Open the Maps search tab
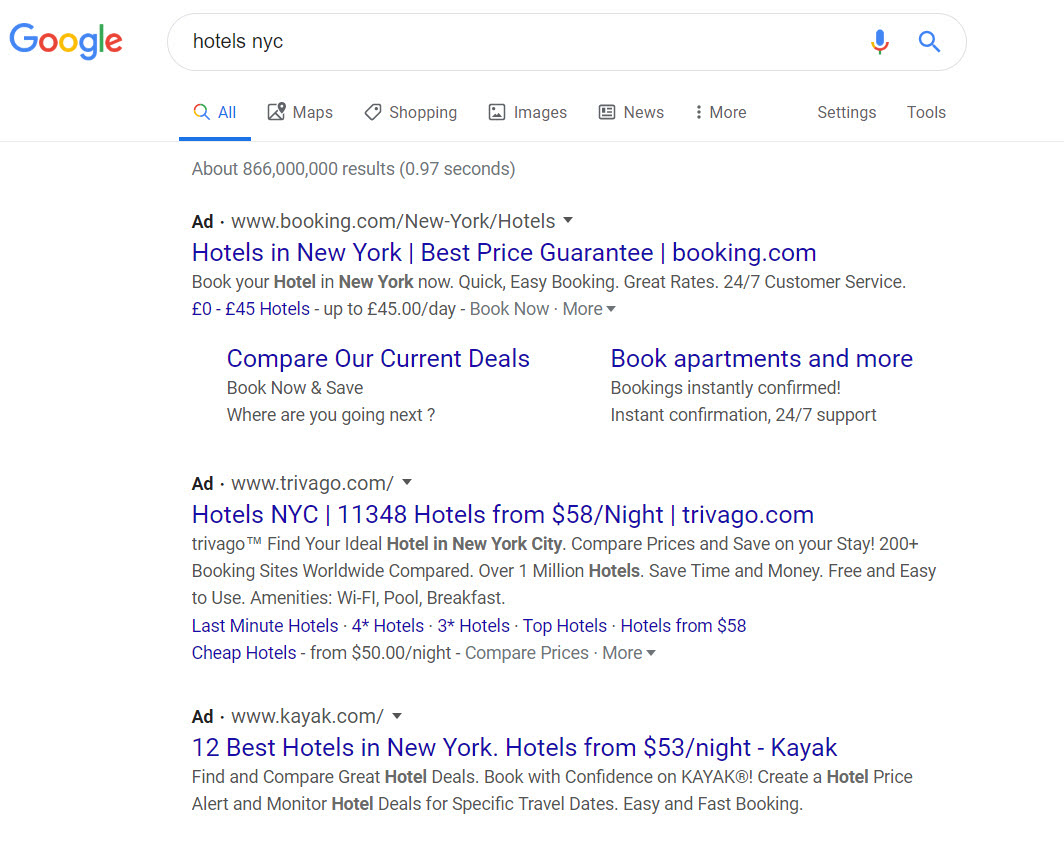This screenshot has width=1064, height=846. click(300, 112)
